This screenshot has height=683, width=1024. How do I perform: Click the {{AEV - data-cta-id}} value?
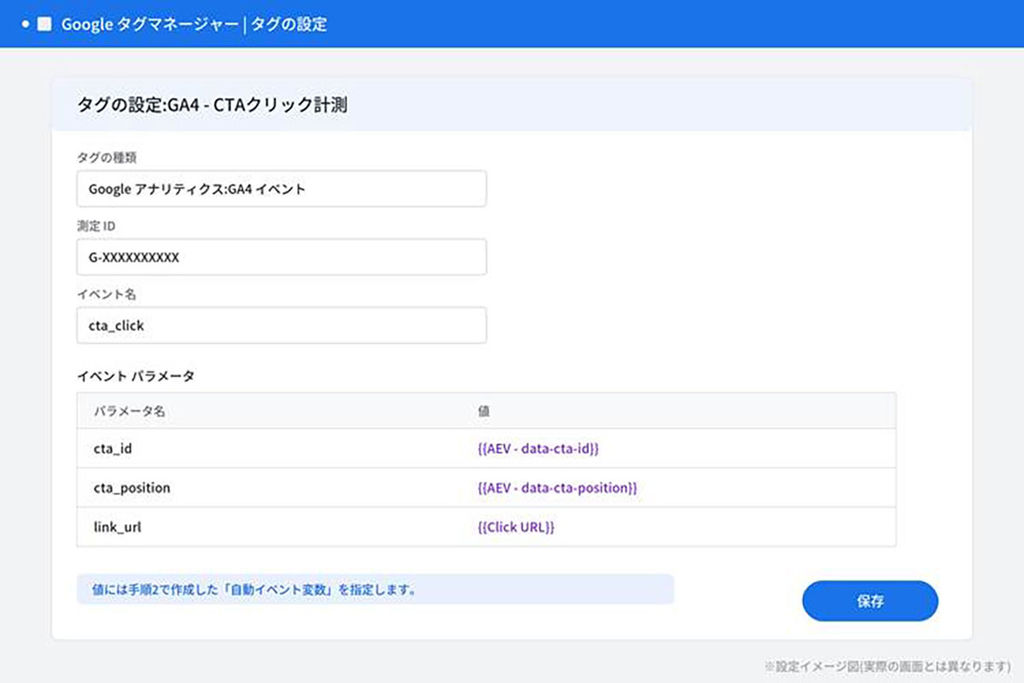point(538,449)
